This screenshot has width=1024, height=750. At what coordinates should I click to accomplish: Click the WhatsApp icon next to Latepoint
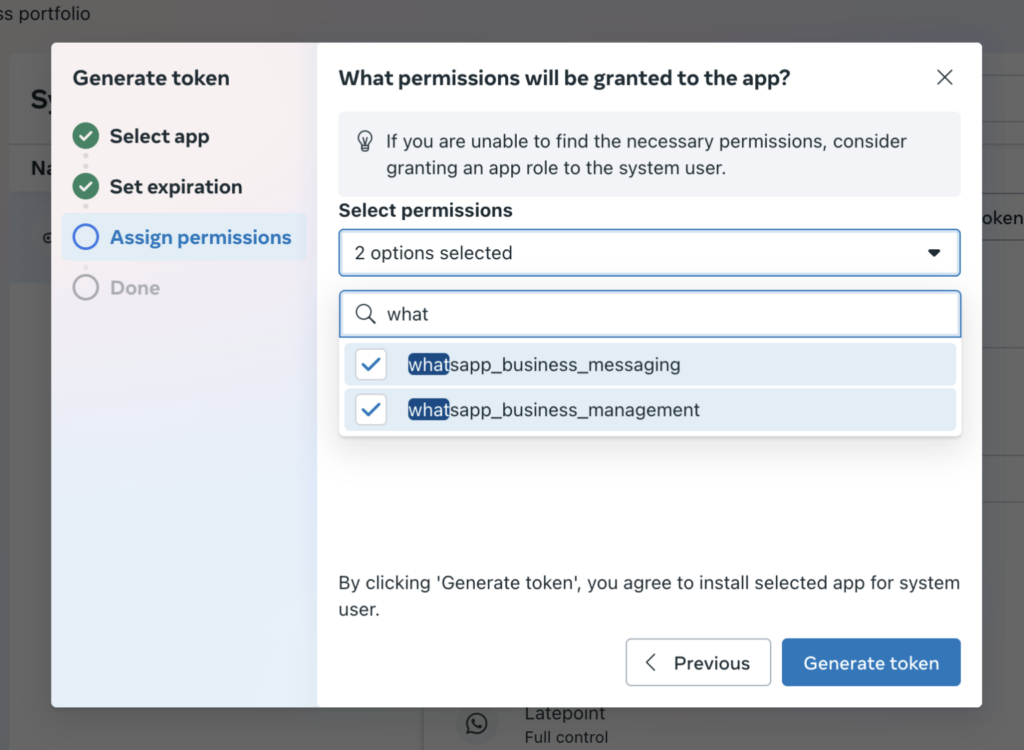477,724
